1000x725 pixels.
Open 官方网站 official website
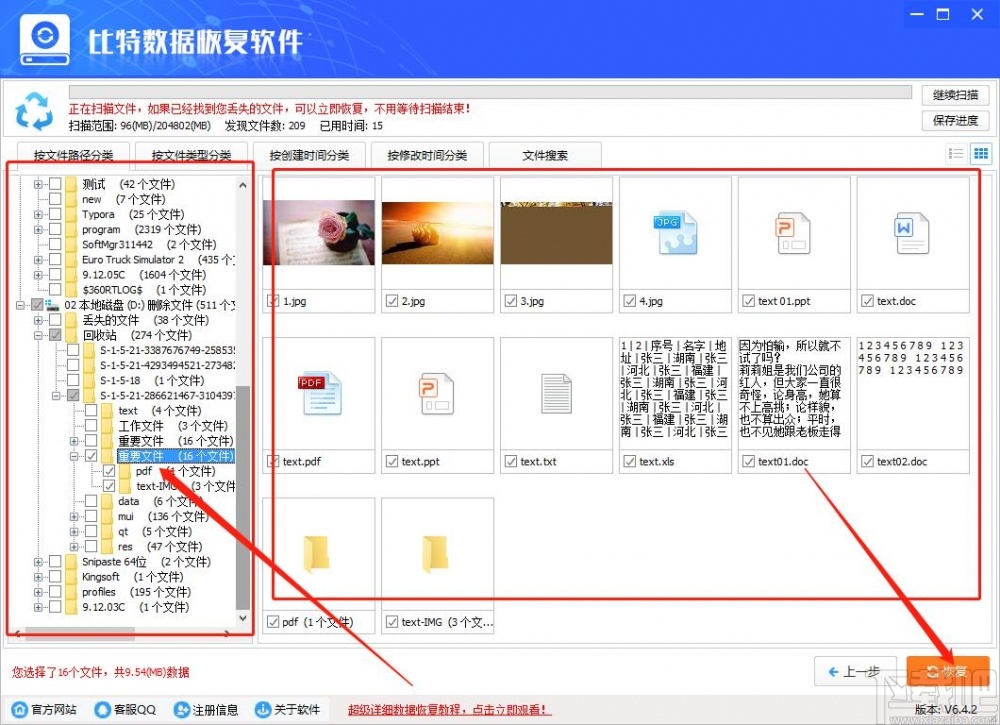[44, 708]
